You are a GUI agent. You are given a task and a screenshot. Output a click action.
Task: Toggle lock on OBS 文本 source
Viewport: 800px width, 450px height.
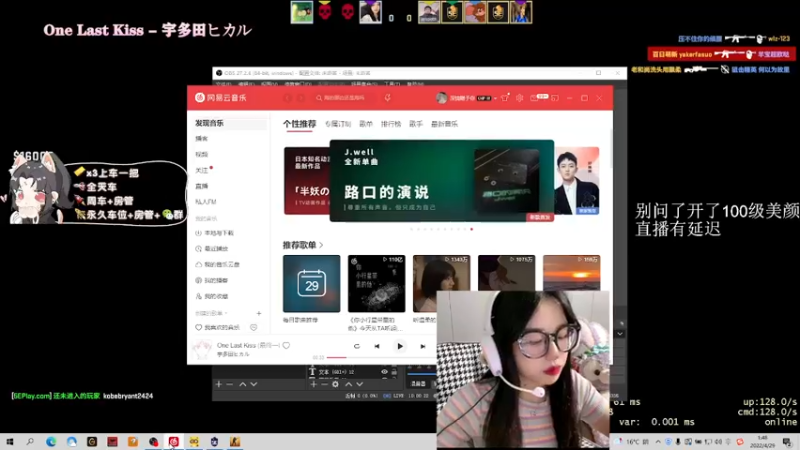[394, 372]
